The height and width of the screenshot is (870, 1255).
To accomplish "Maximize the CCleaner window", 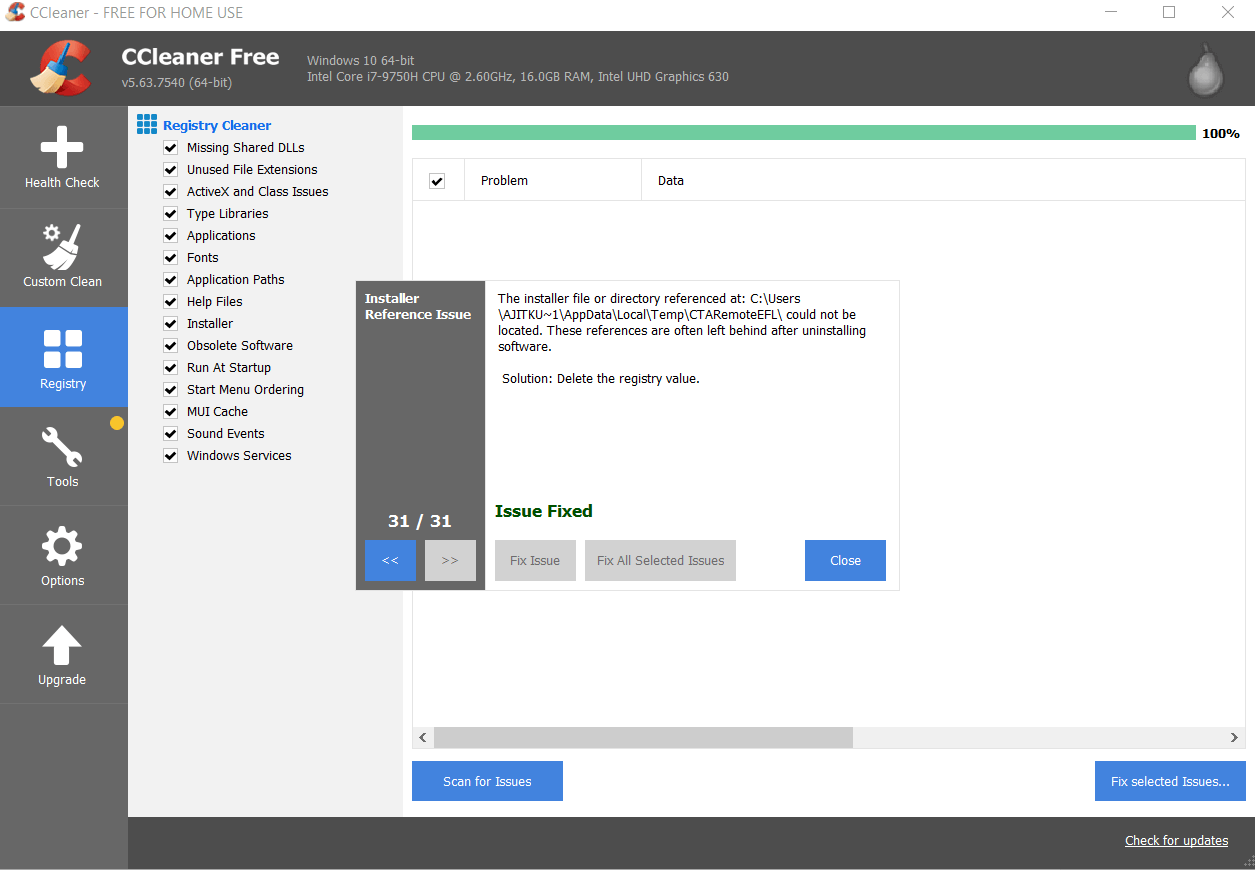I will coord(1169,13).
